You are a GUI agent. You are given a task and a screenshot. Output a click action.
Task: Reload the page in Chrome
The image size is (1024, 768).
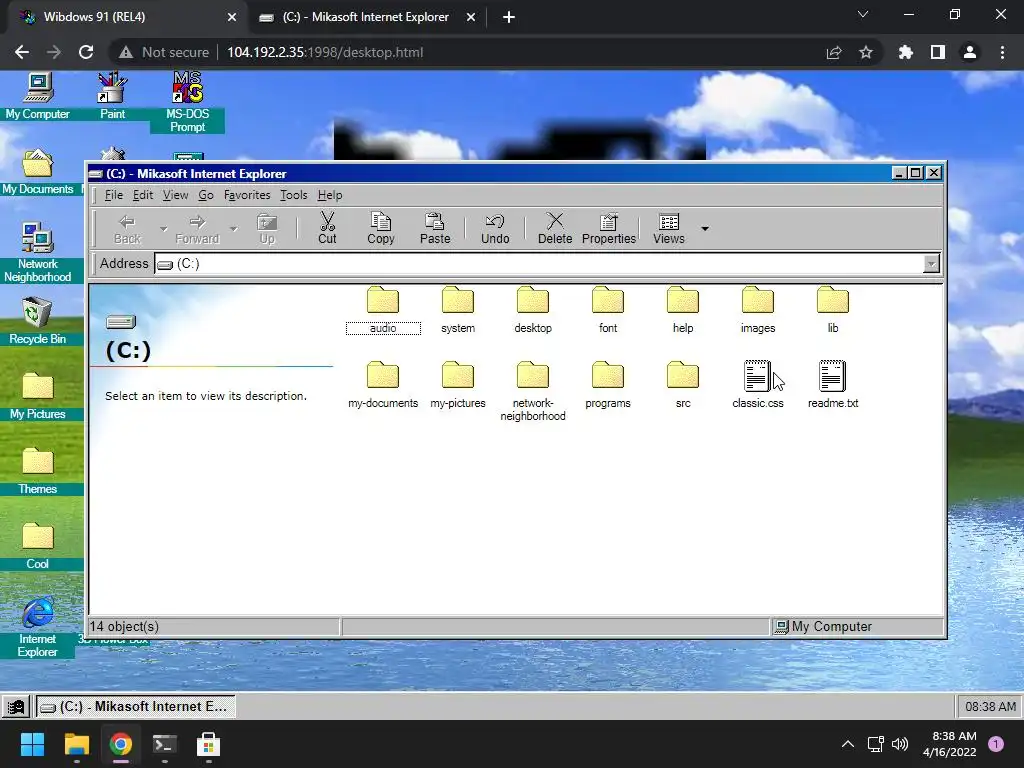(86, 52)
